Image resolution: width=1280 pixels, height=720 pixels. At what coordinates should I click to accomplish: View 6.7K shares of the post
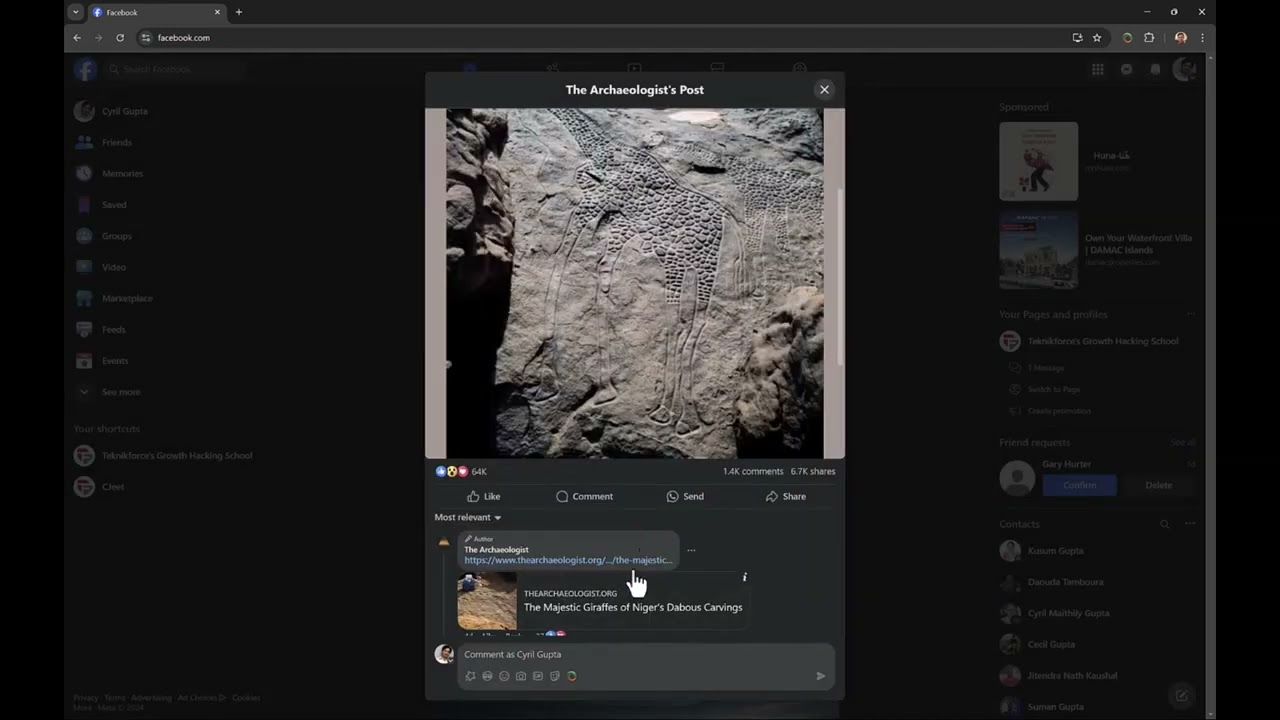tap(813, 471)
